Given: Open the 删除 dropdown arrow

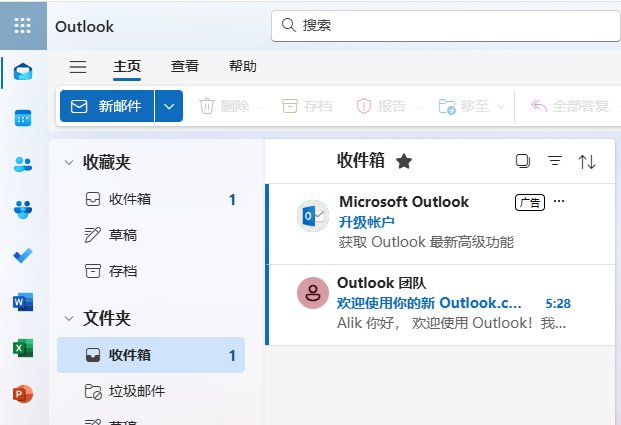Looking at the screenshot, I should click(x=261, y=107).
